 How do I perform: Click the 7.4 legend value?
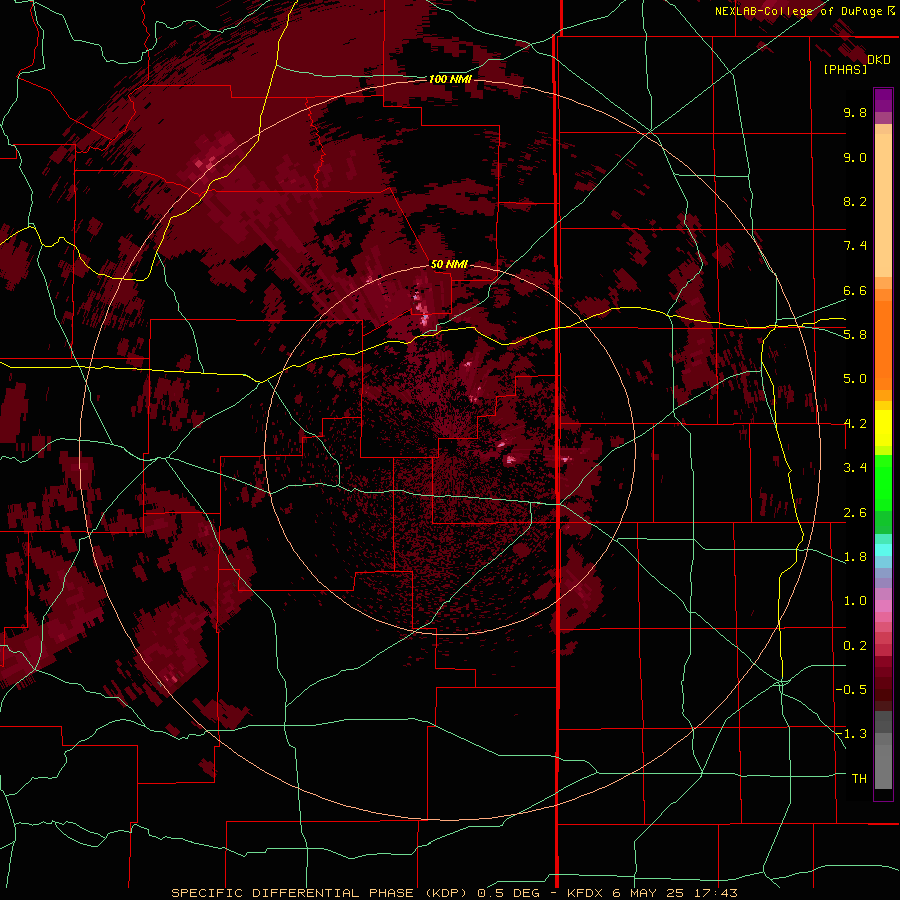(x=855, y=246)
